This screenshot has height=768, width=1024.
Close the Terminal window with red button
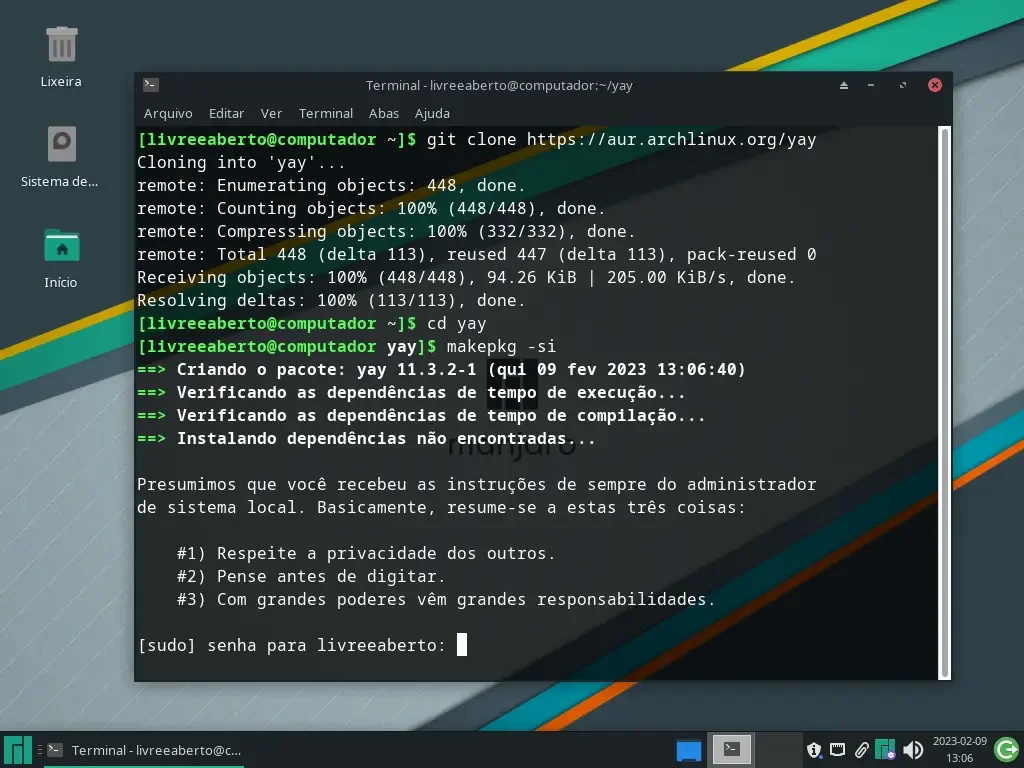click(935, 85)
